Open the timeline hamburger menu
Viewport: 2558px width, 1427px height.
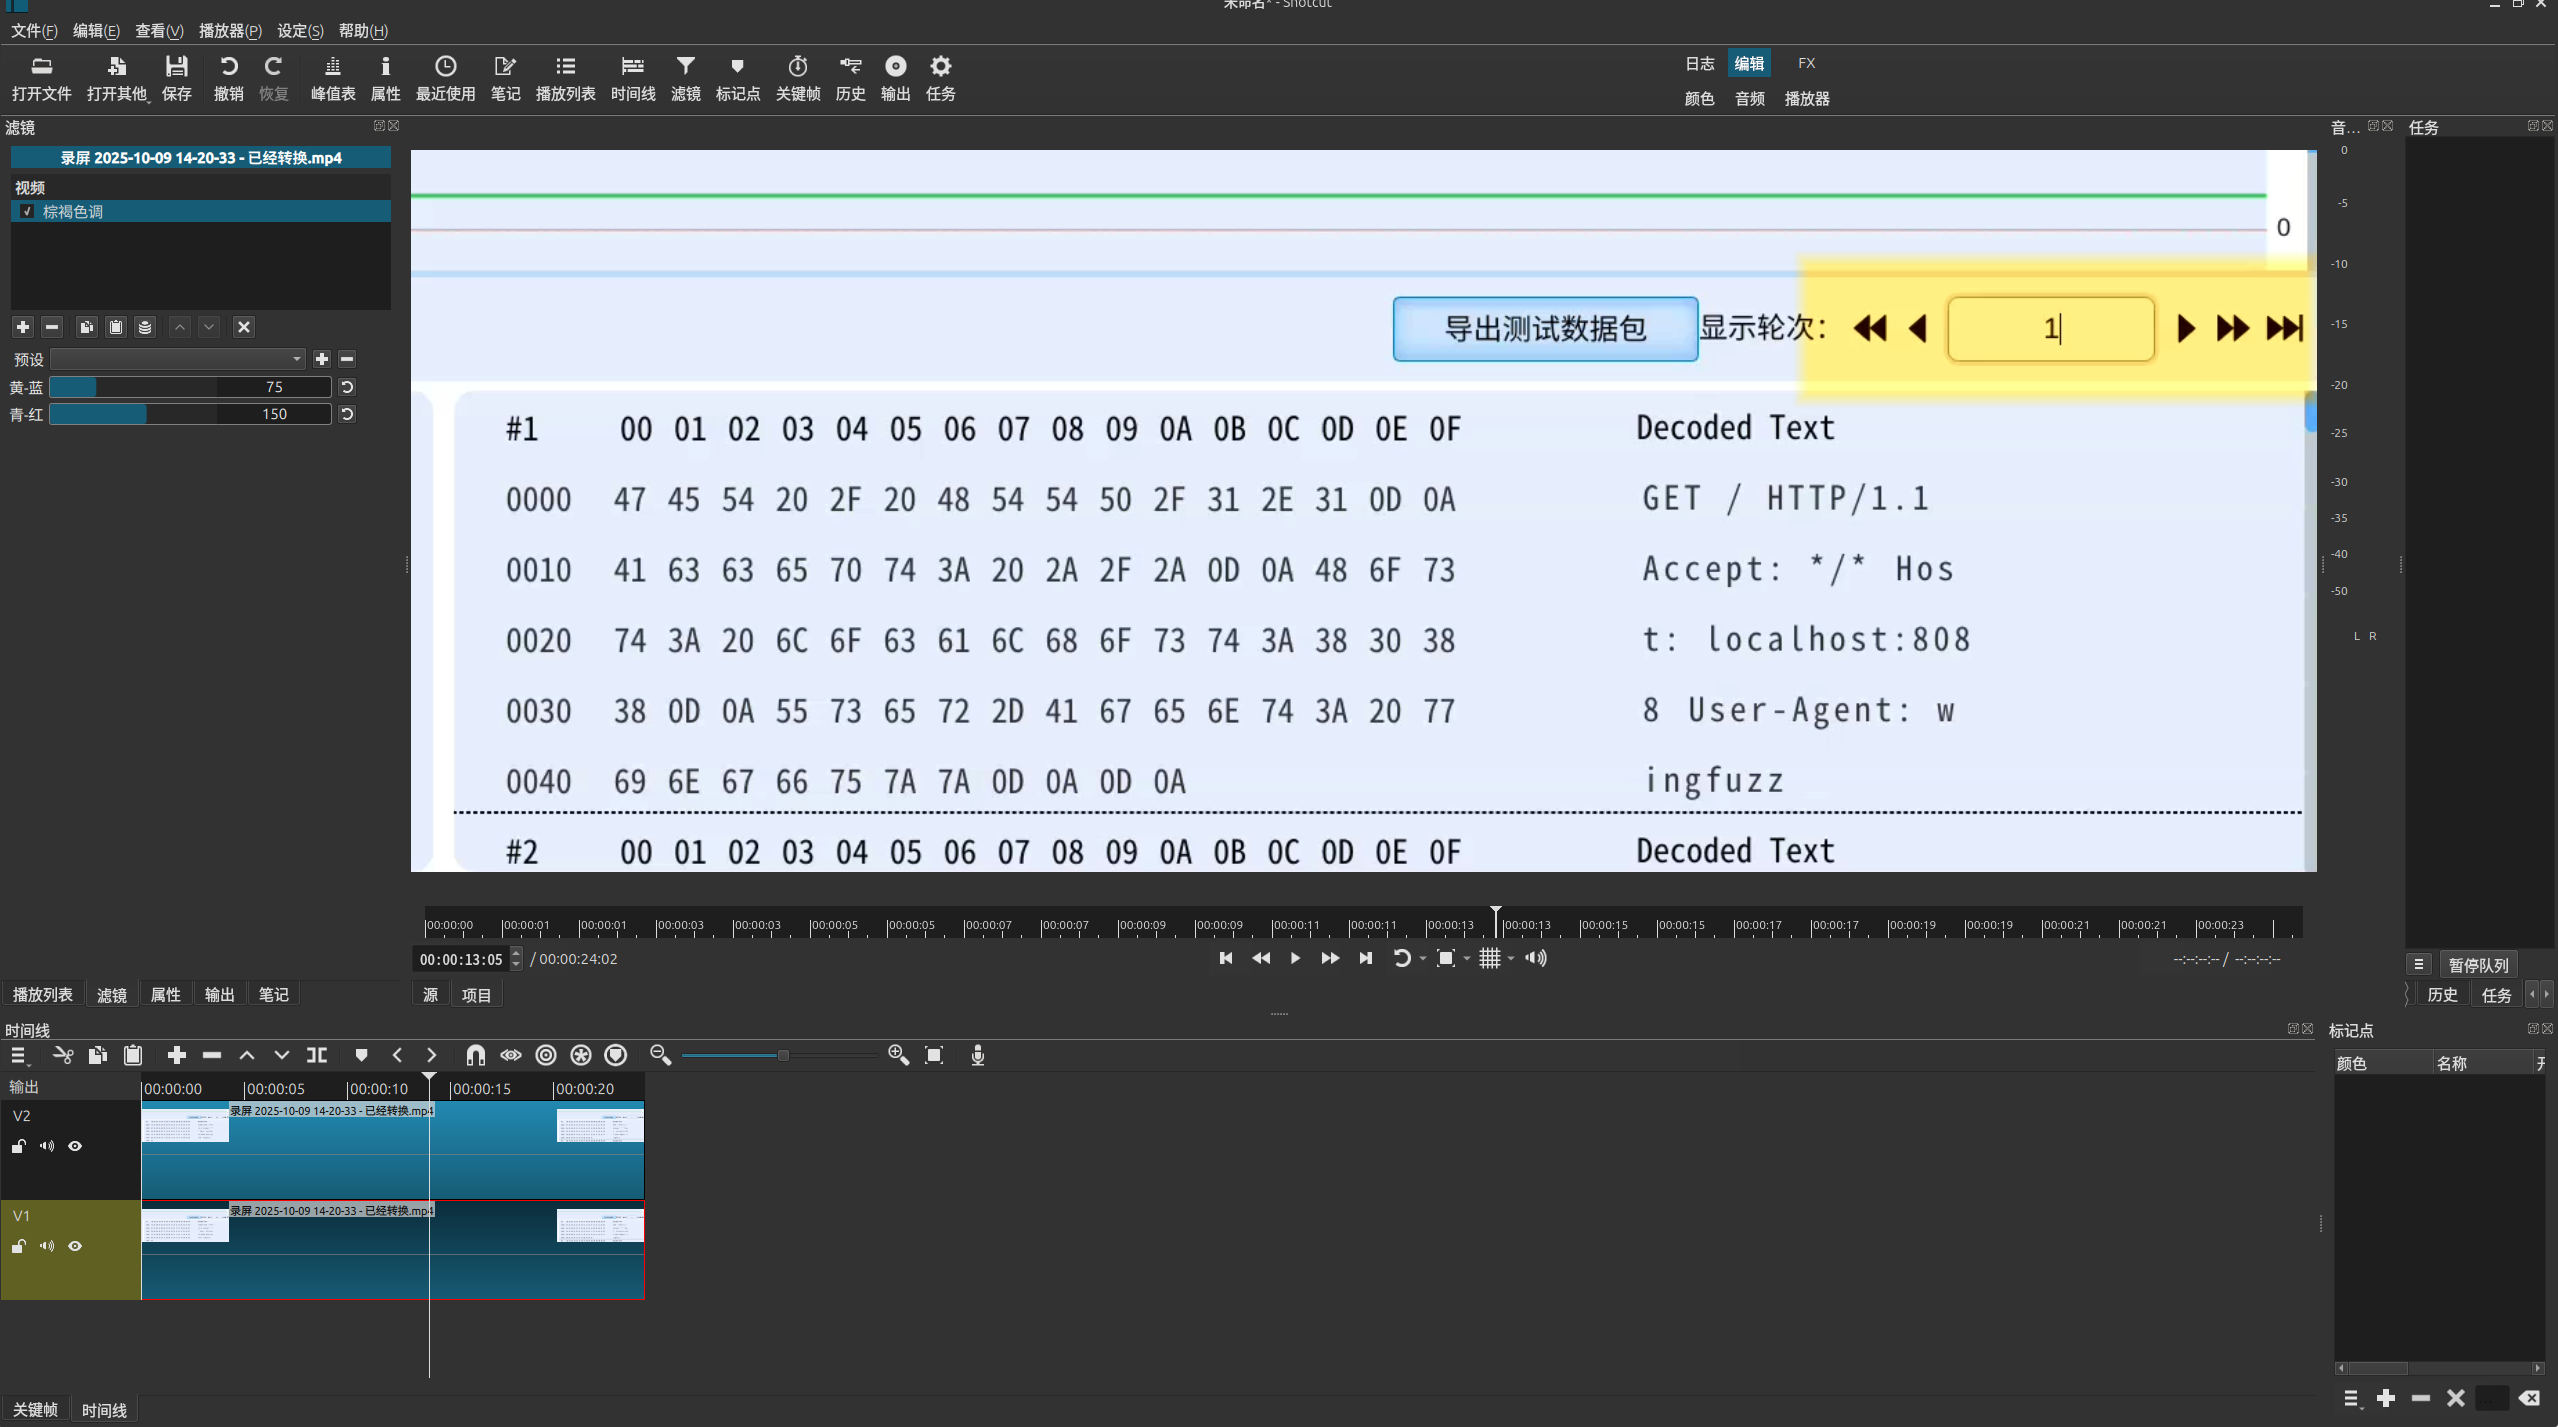click(18, 1055)
